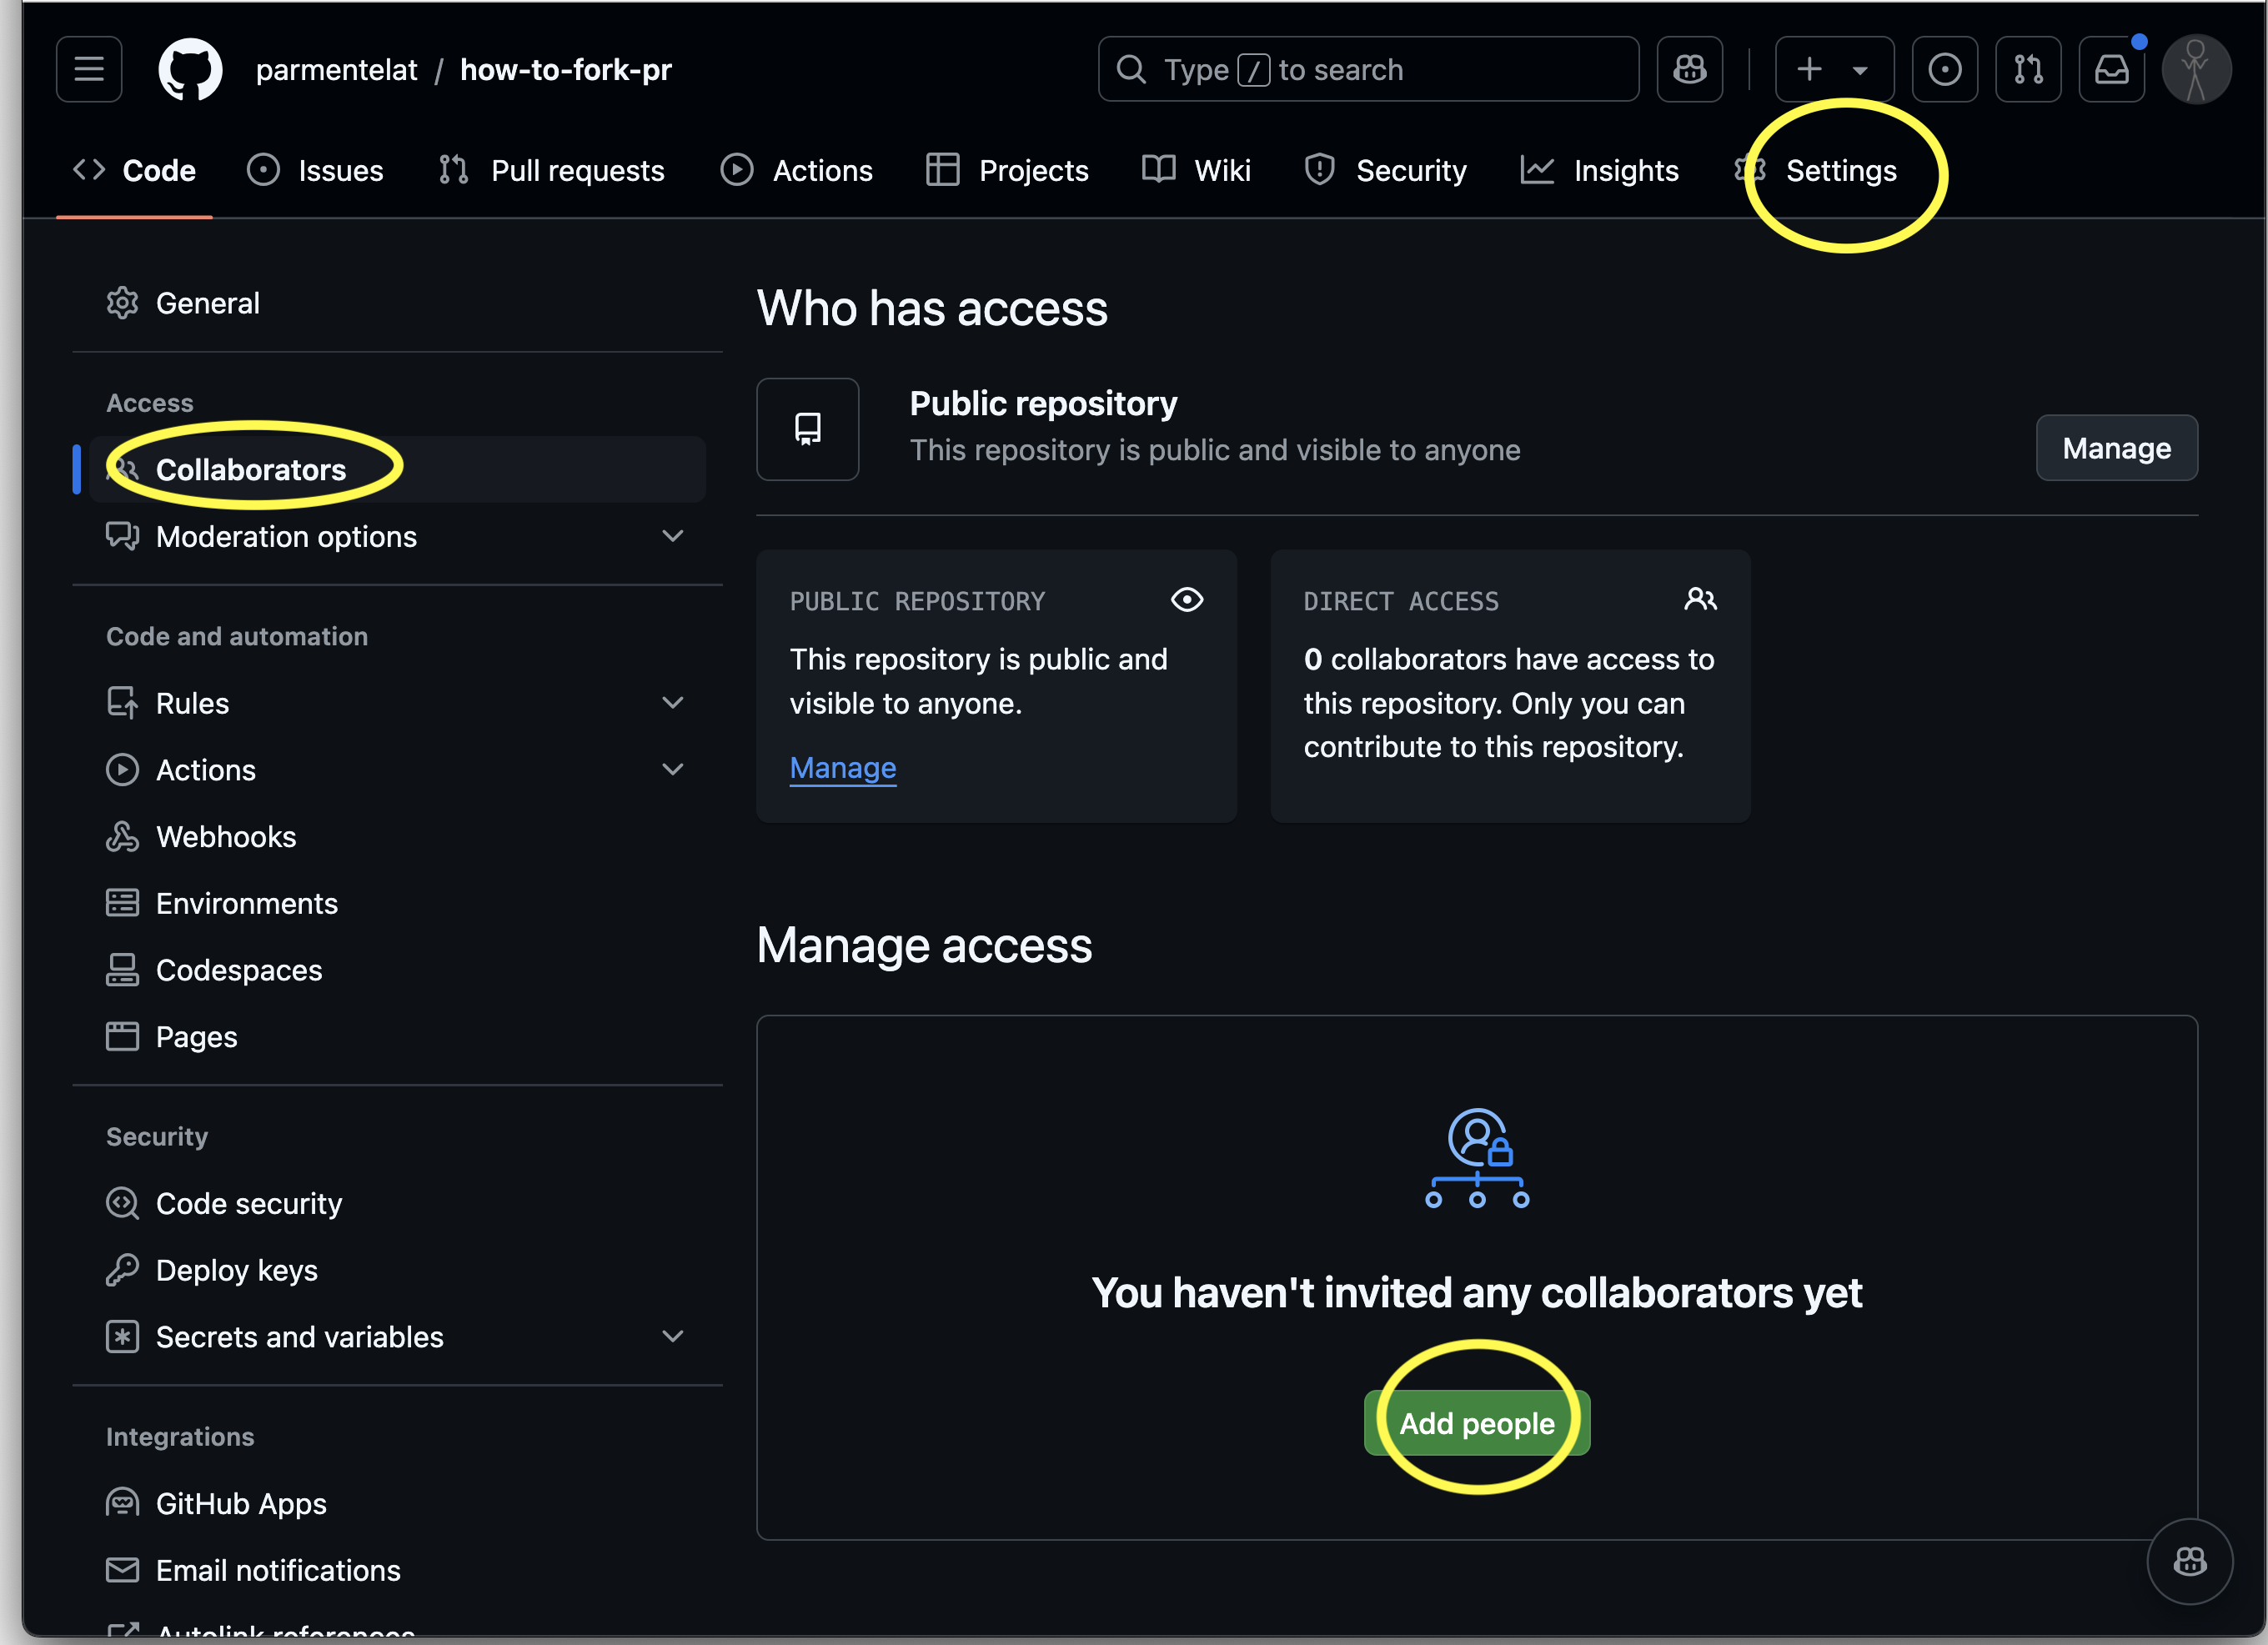Open floating Copilot button at bottom right
The image size is (2268, 1645).
pos(2189,1561)
